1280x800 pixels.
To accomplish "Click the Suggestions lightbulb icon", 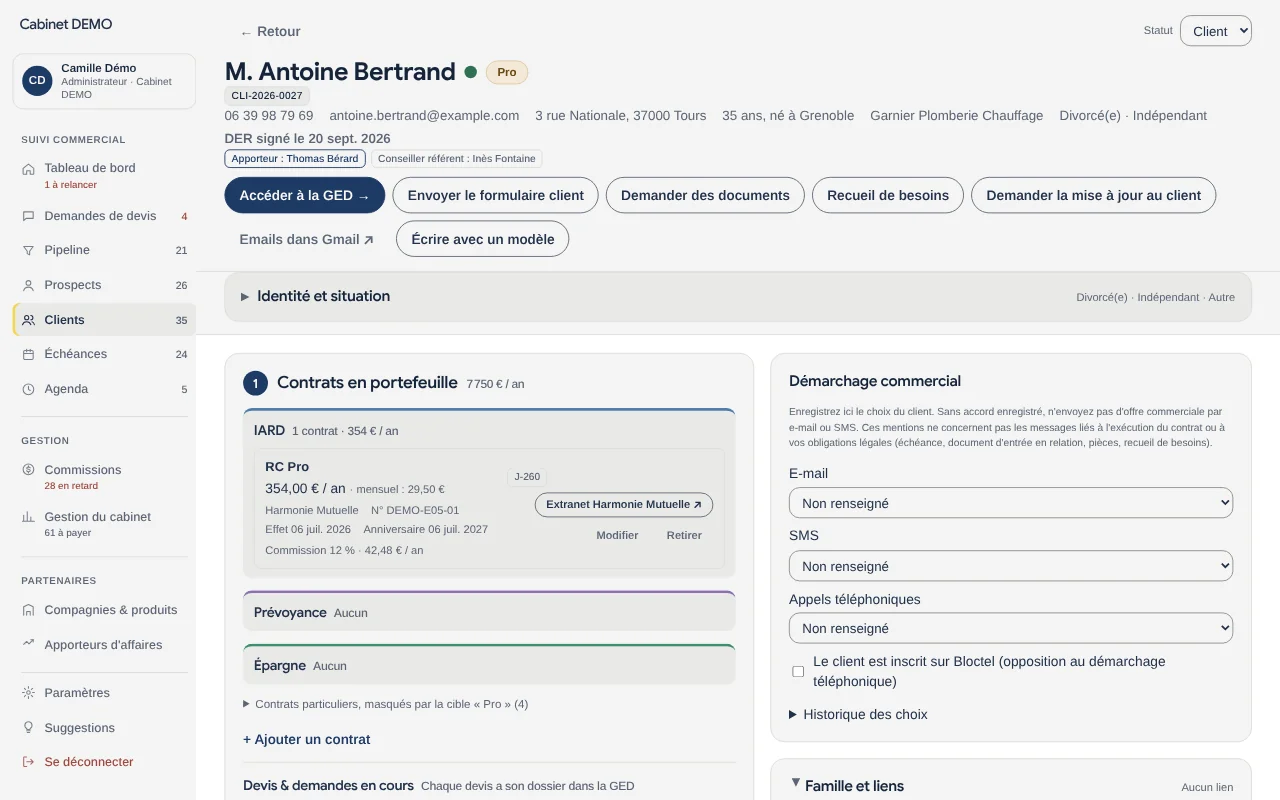I will [28, 728].
